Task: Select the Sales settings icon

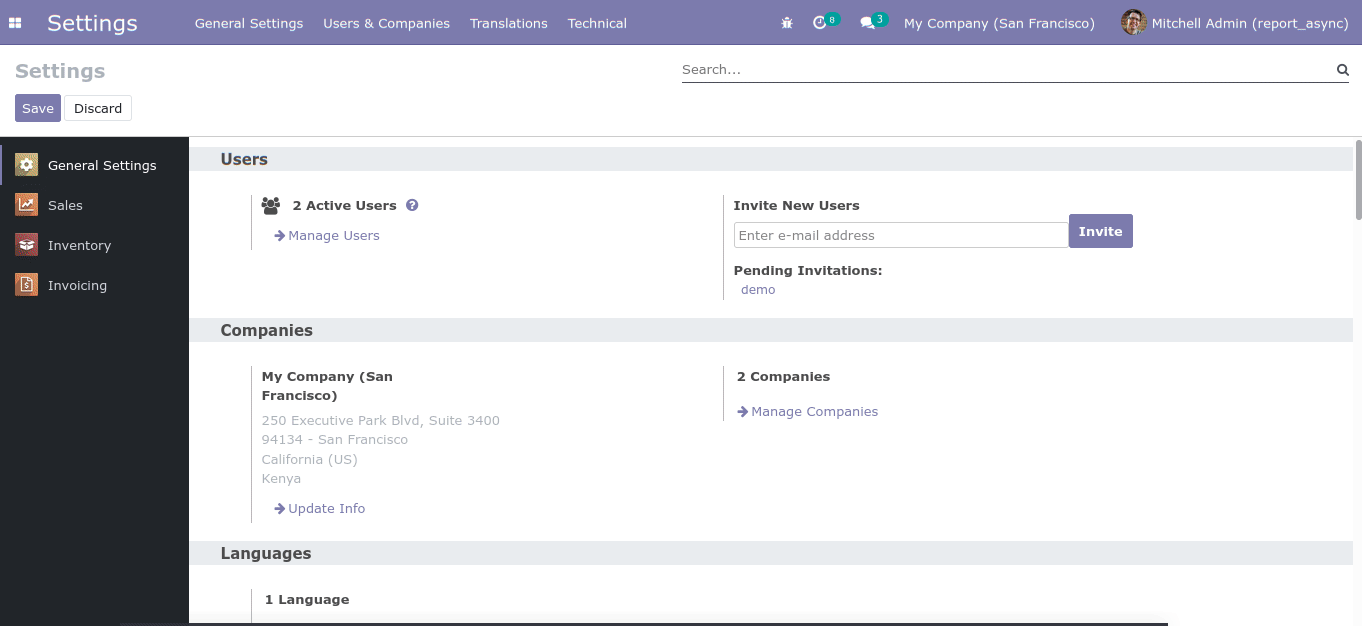Action: click(x=27, y=205)
